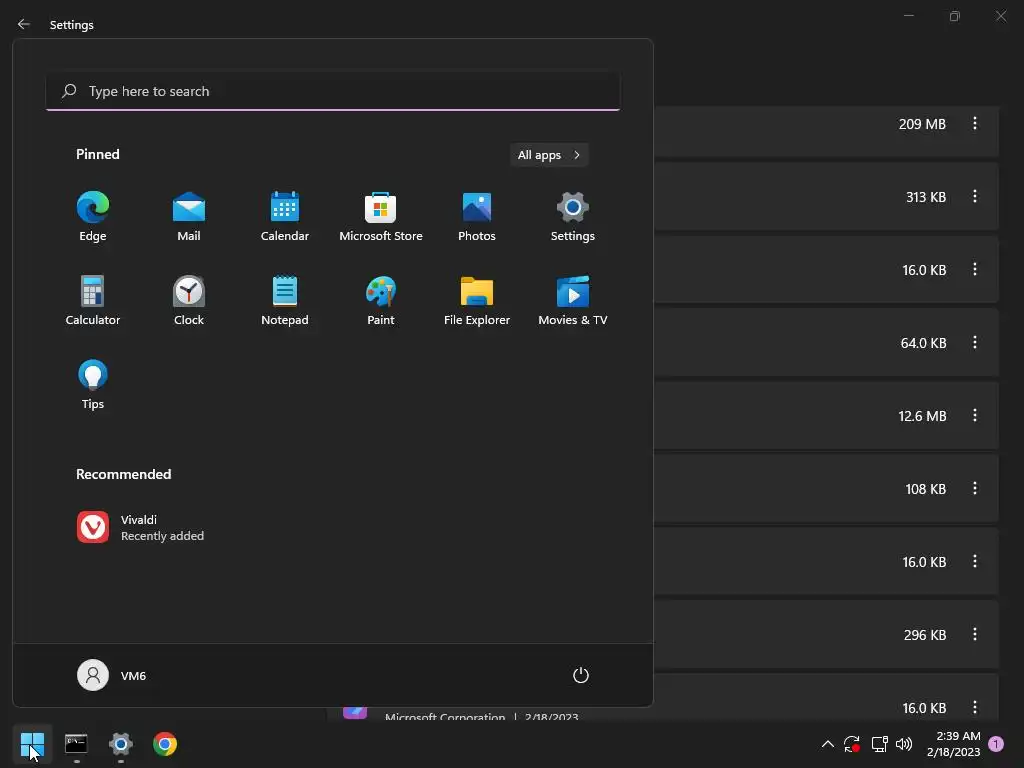Screen dimensions: 1024x768
Task: Open network status tray icon
Action: click(879, 744)
